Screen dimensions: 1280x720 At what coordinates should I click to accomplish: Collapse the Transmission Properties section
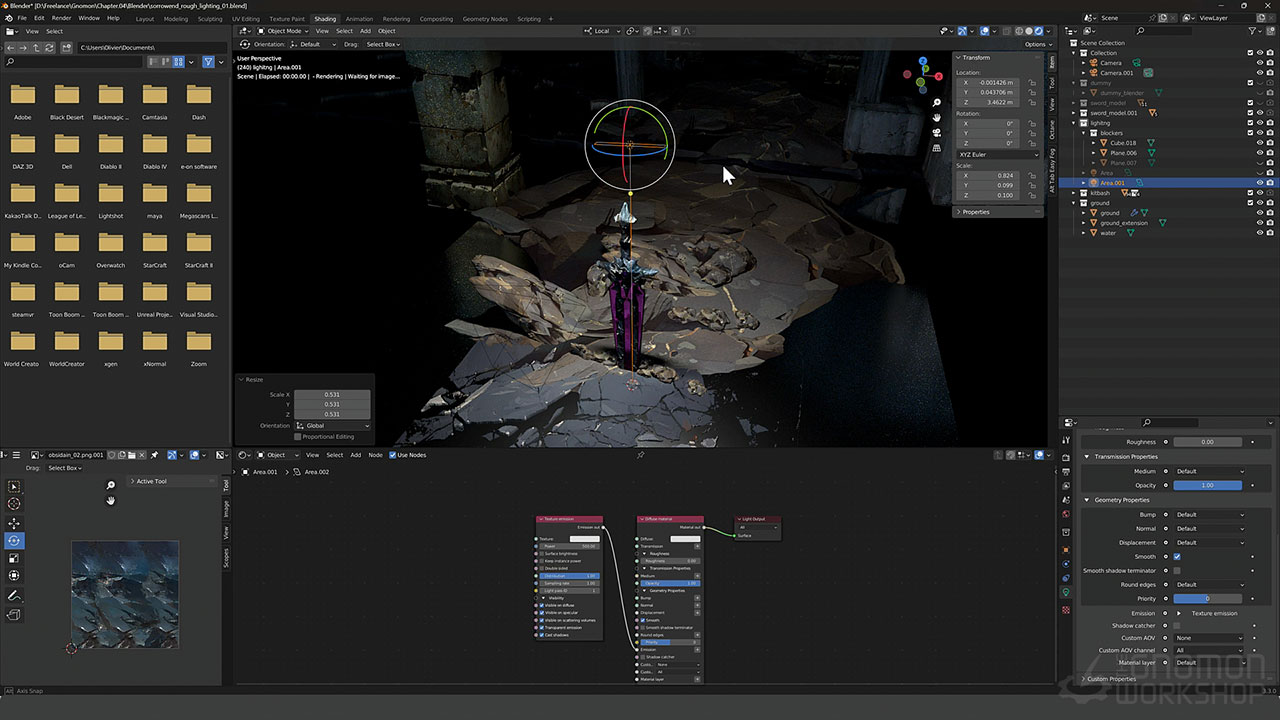[1088, 457]
